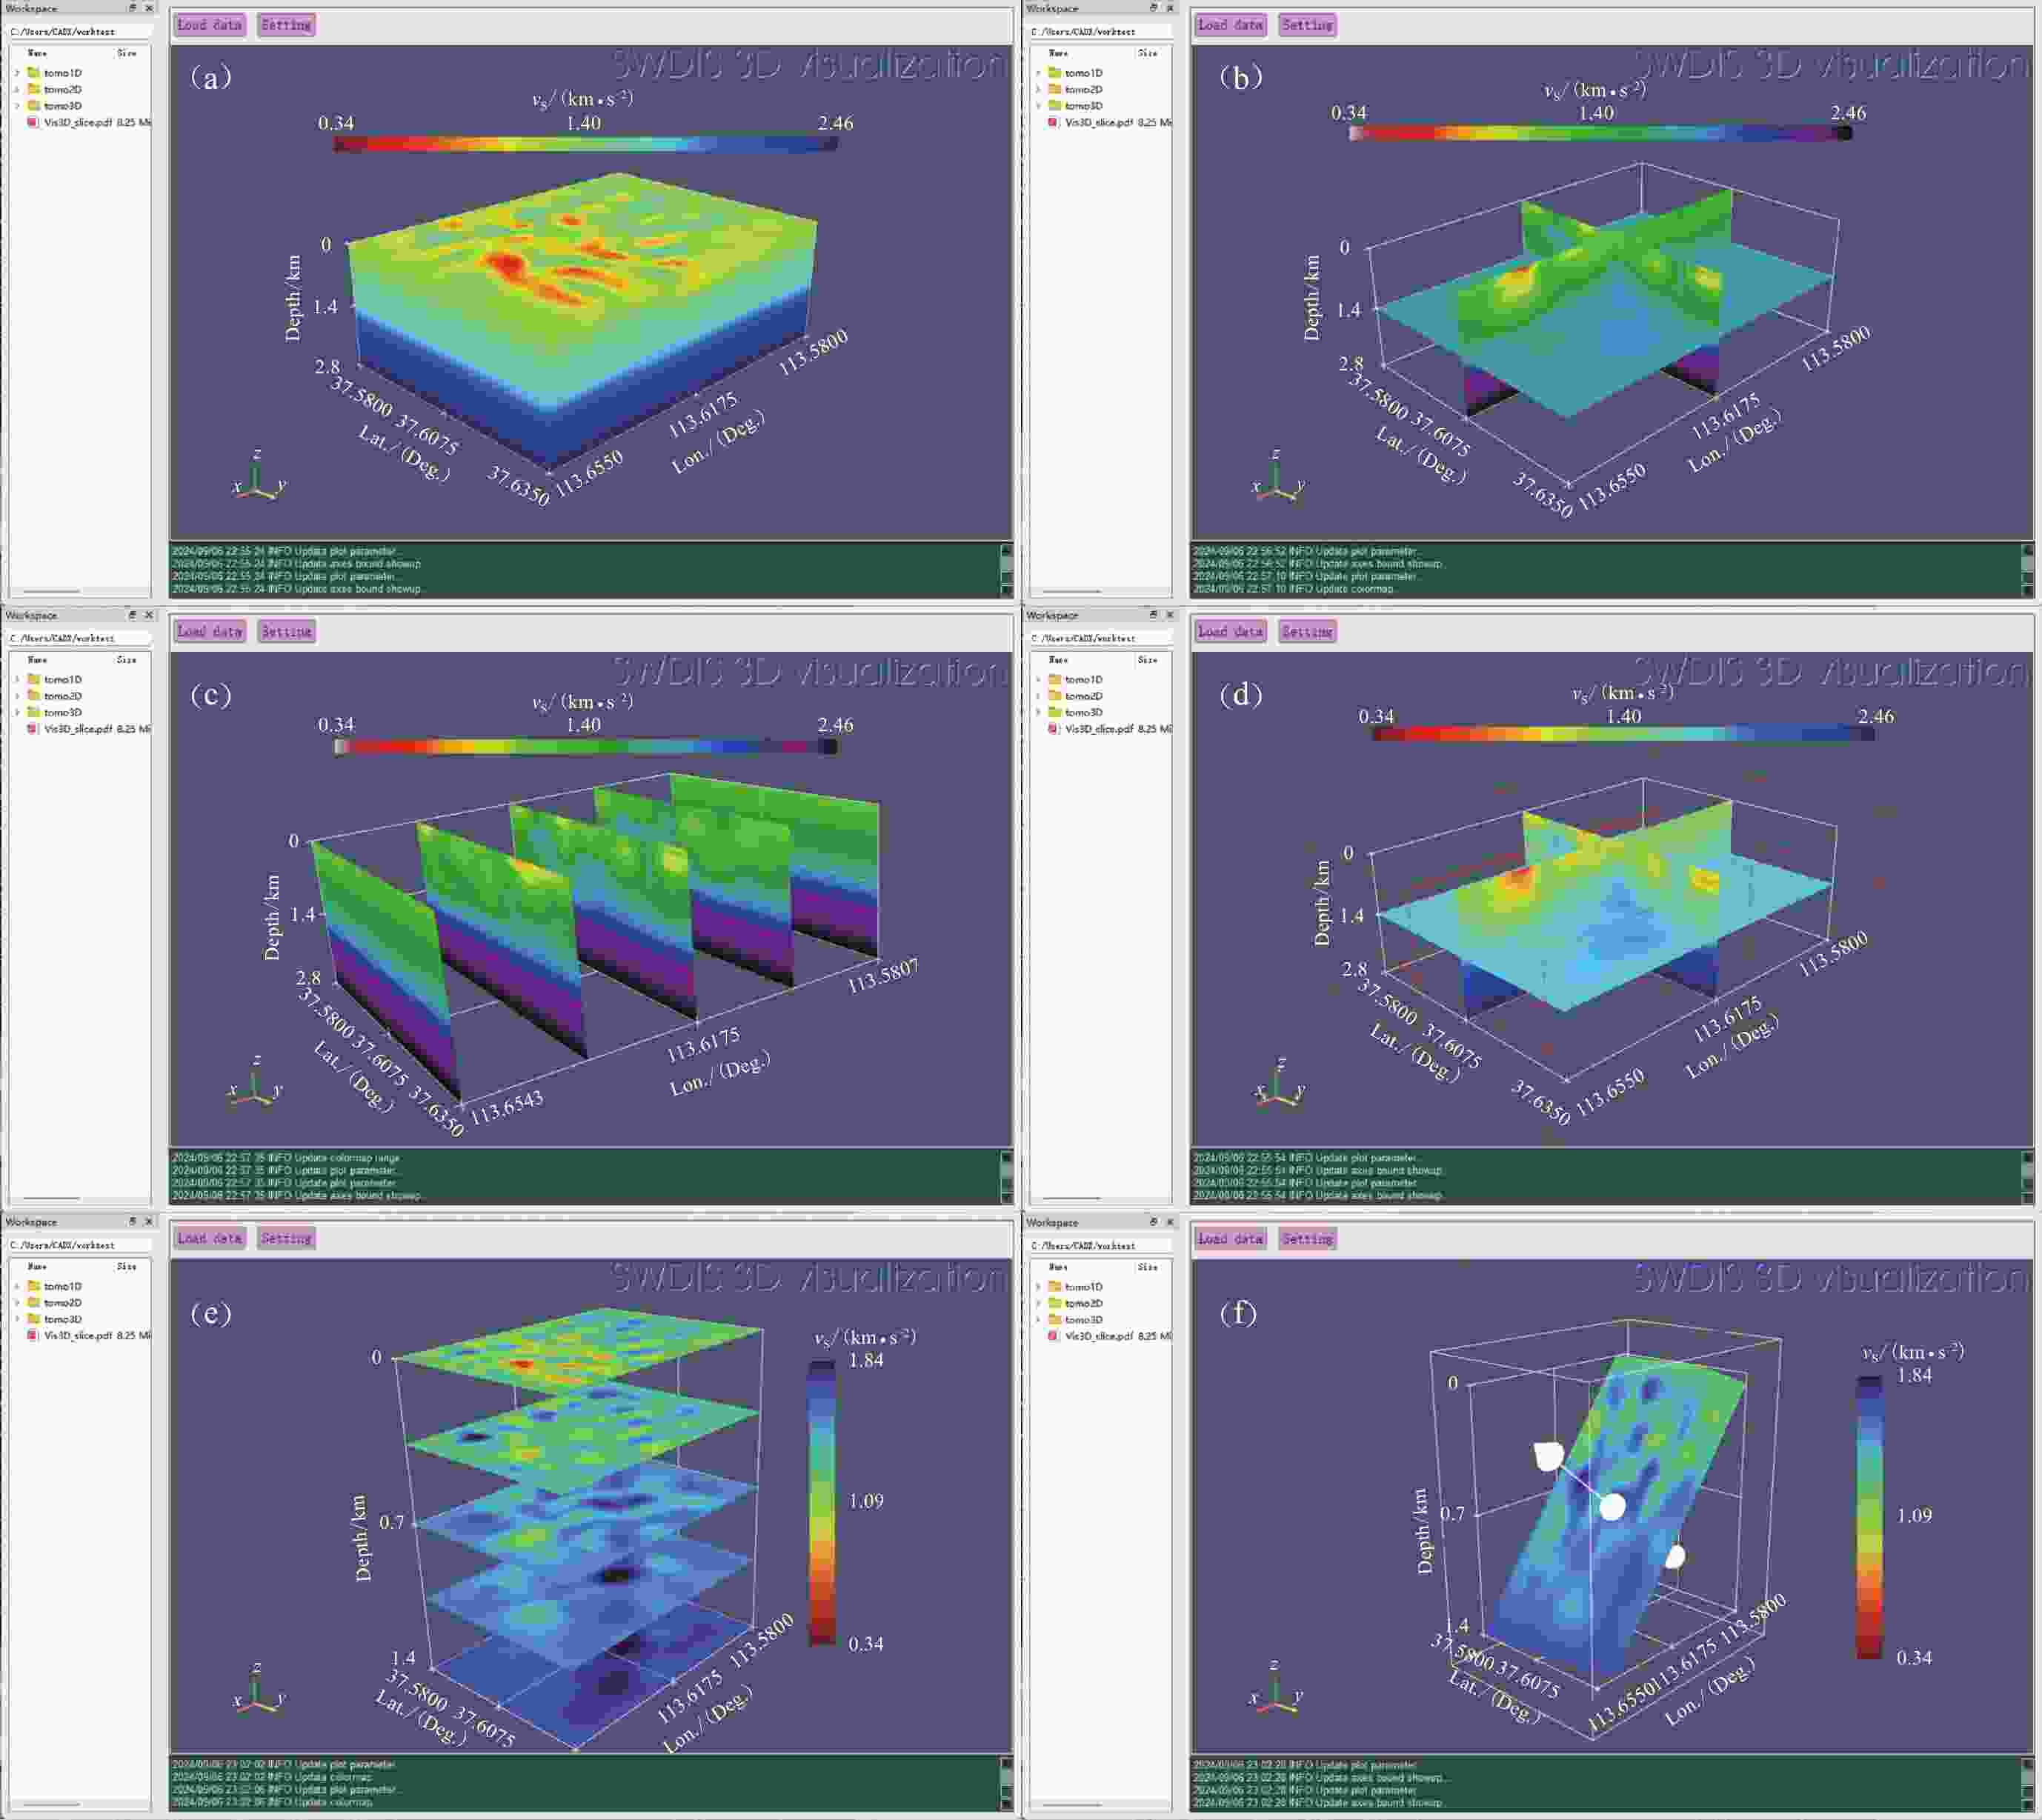The image size is (2042, 1820).
Task: Open Setting above panel (e)
Action: pyautogui.click(x=286, y=1239)
